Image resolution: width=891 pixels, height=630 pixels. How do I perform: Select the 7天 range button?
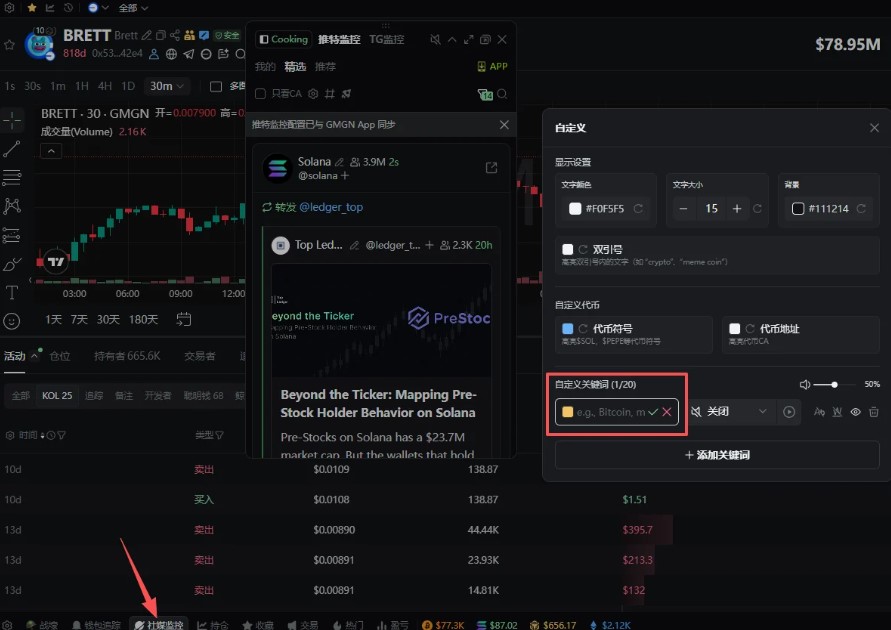(x=79, y=319)
